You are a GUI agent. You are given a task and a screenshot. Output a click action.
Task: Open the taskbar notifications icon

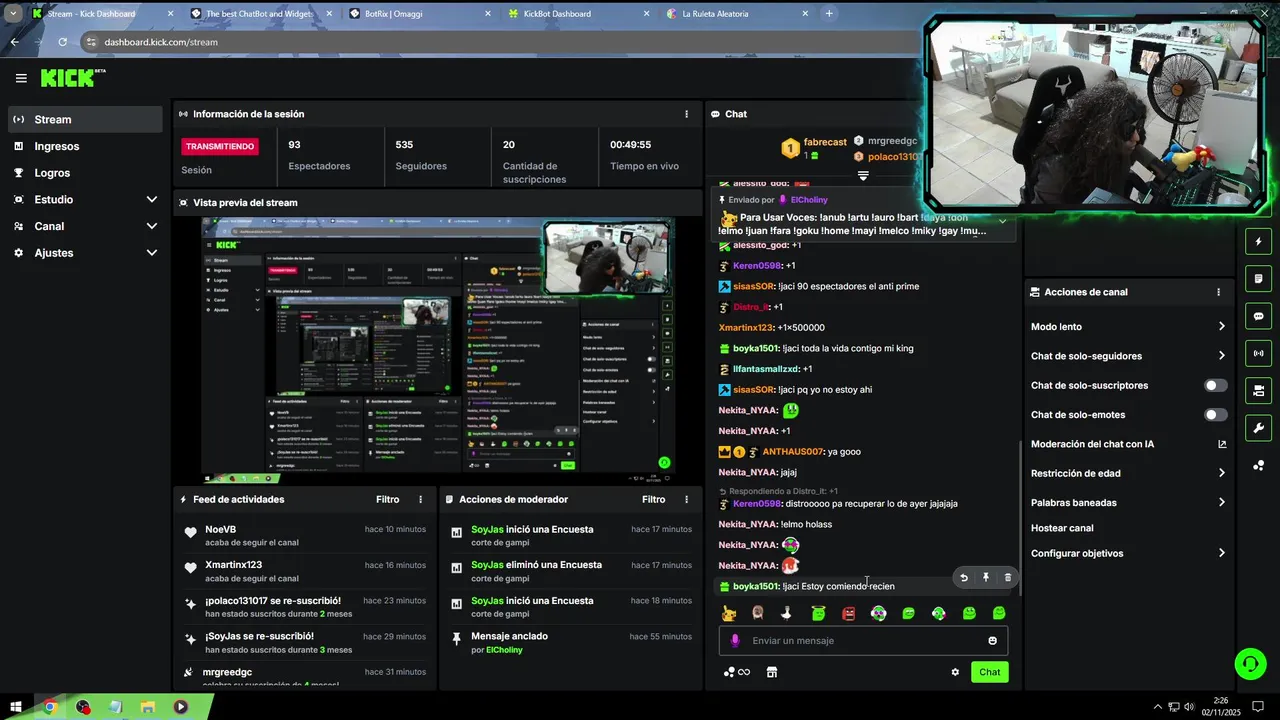click(x=1258, y=707)
